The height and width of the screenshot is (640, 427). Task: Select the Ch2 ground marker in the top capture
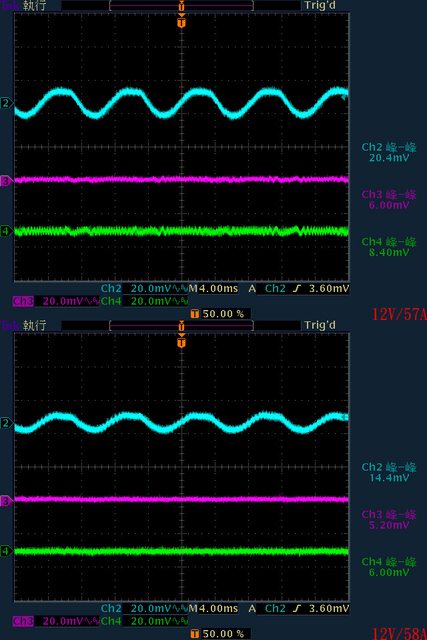[x=5, y=103]
